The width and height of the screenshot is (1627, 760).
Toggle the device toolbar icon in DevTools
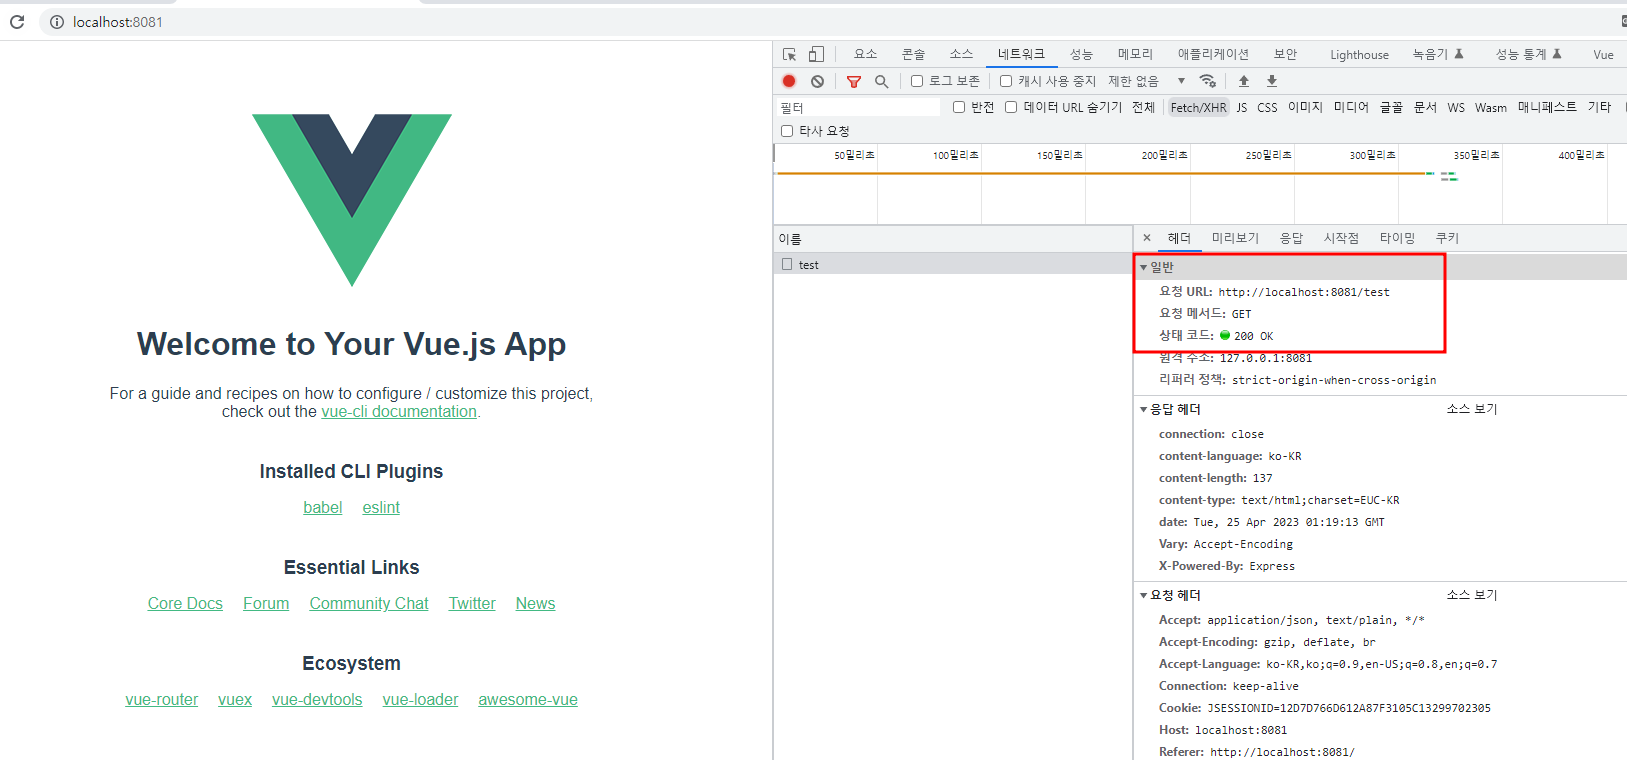tap(816, 54)
